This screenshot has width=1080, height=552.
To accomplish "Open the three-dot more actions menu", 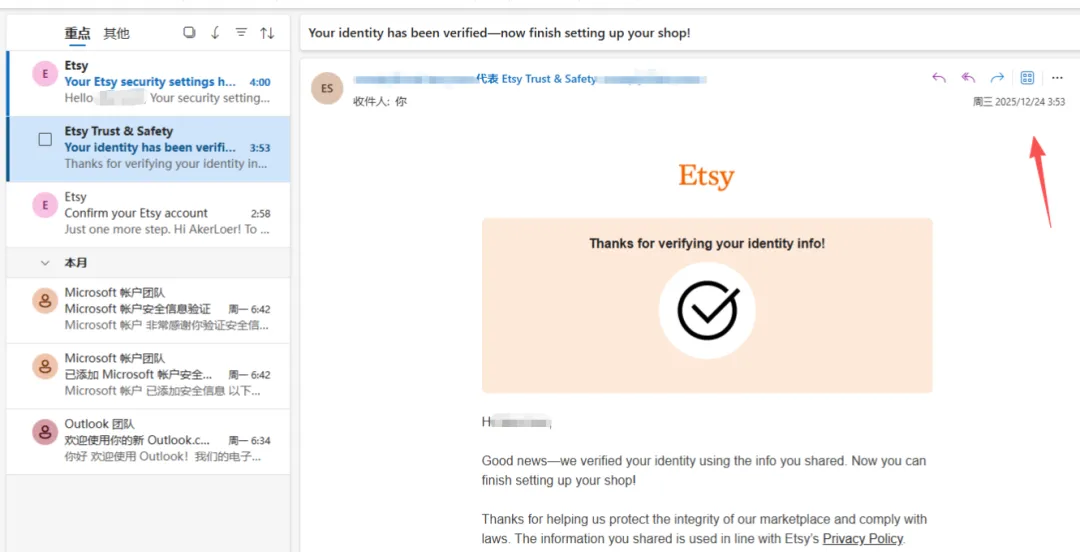I will [1057, 78].
